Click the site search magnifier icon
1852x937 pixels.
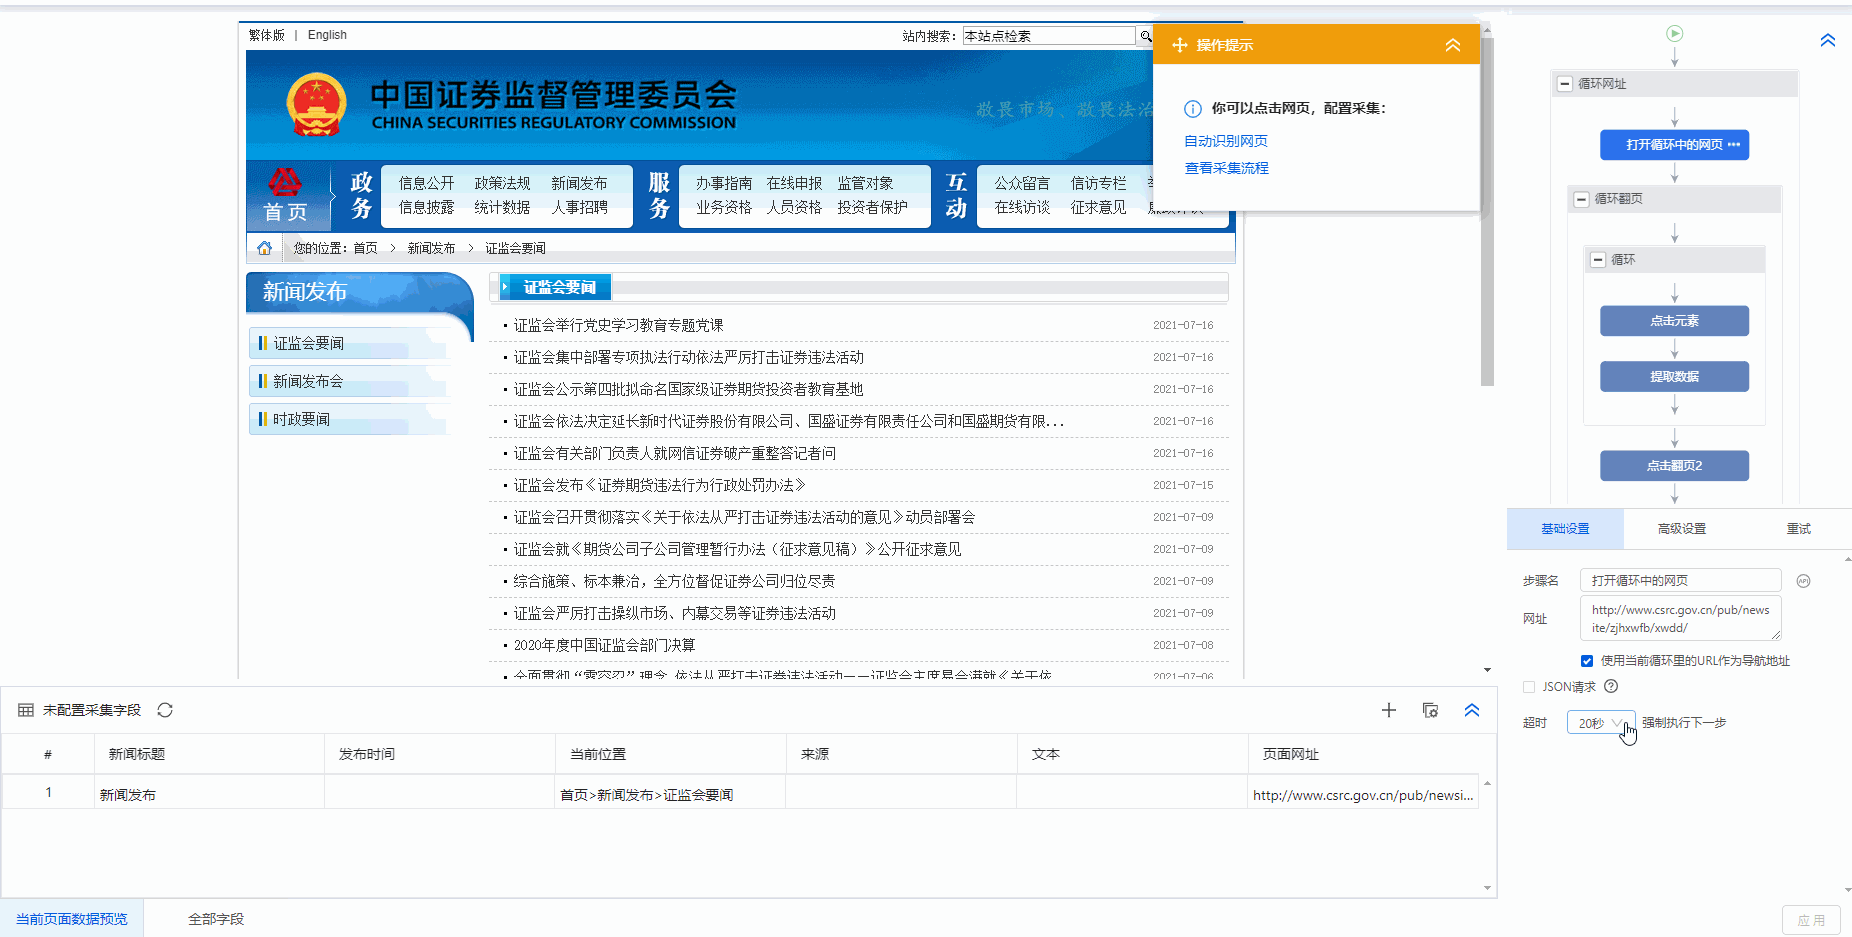point(1145,36)
